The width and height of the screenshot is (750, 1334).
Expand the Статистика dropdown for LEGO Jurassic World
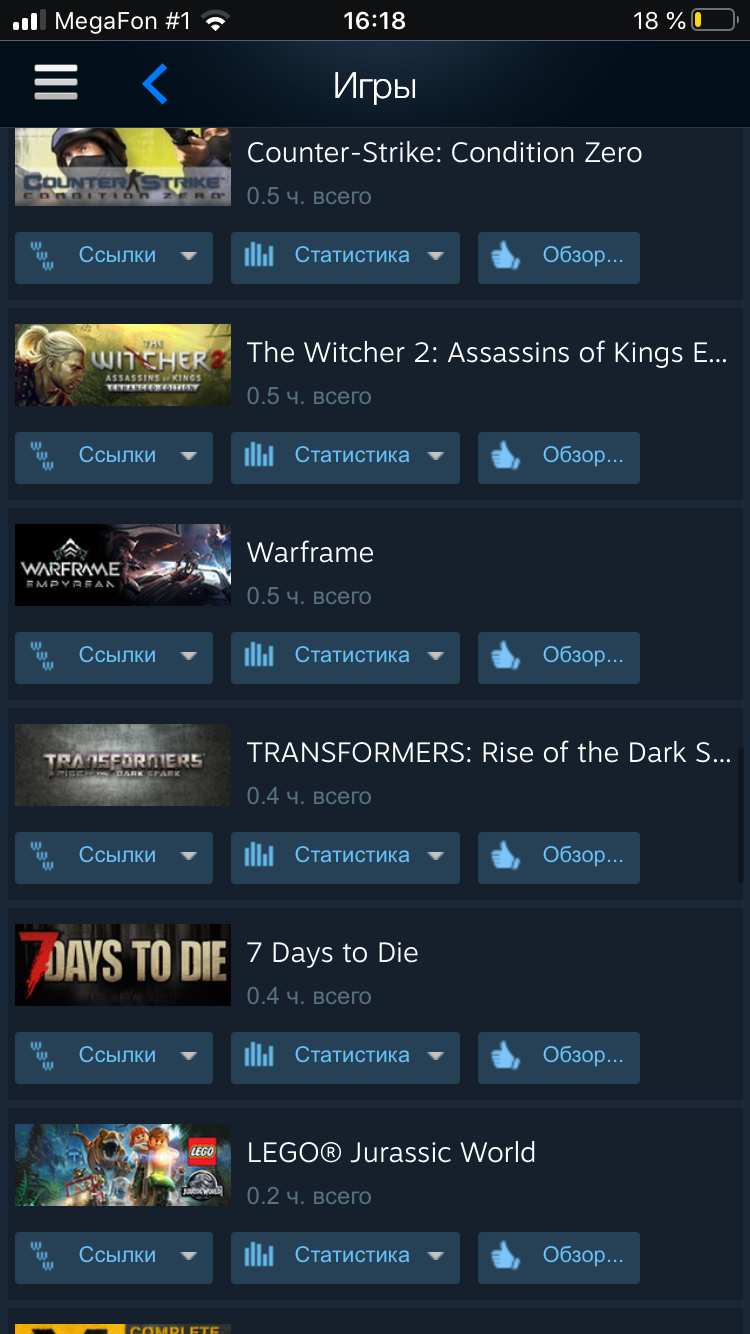(x=435, y=1256)
